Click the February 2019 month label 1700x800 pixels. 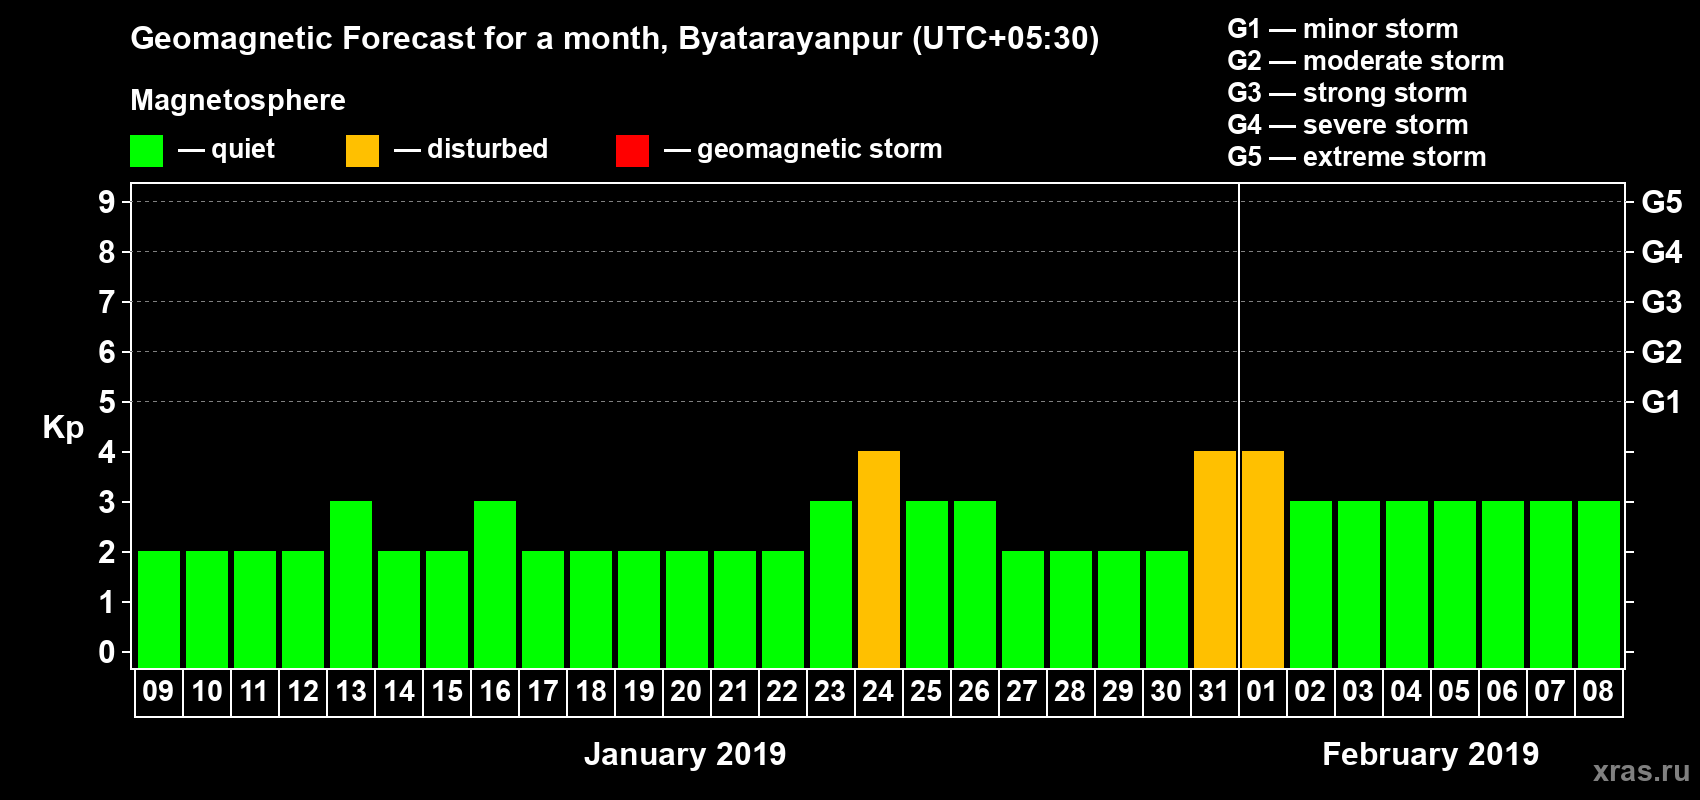coord(1431,754)
